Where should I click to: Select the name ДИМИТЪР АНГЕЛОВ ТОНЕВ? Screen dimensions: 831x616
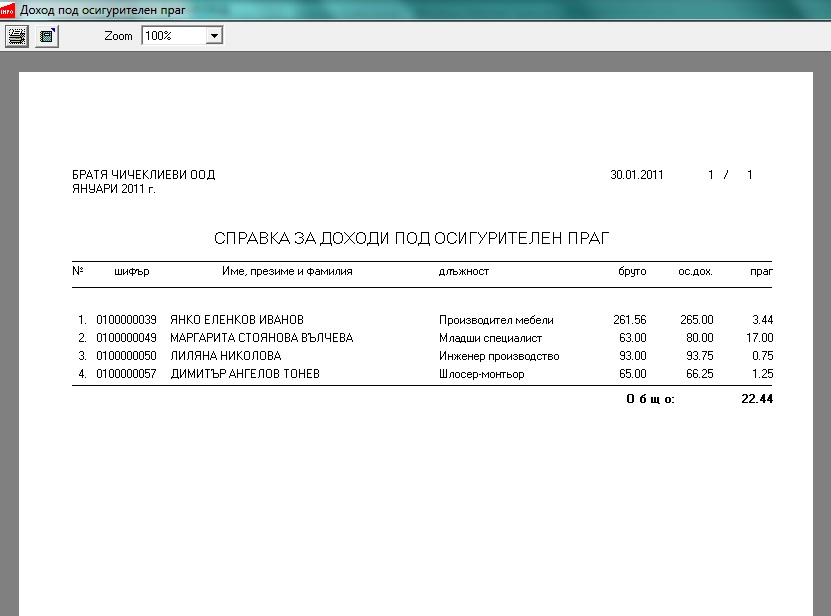(x=245, y=374)
